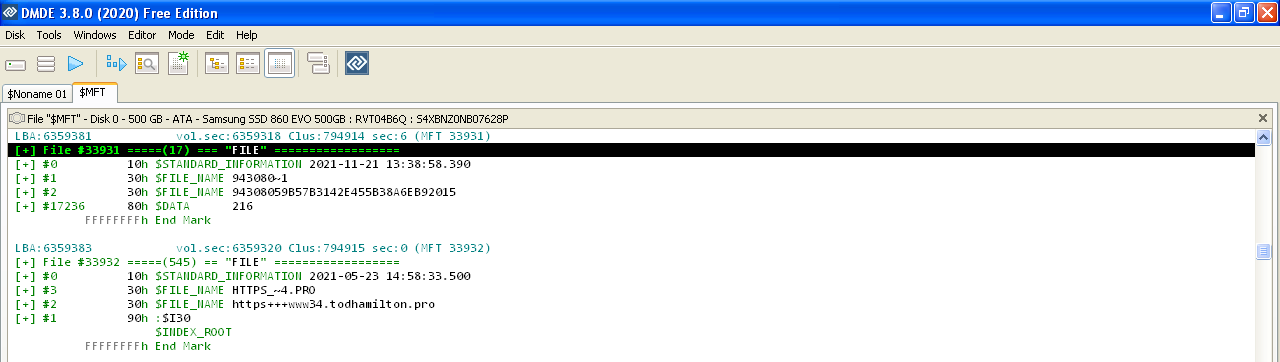Click file name text 943080~1
Image resolution: width=1280 pixels, height=362 pixels.
260,178
